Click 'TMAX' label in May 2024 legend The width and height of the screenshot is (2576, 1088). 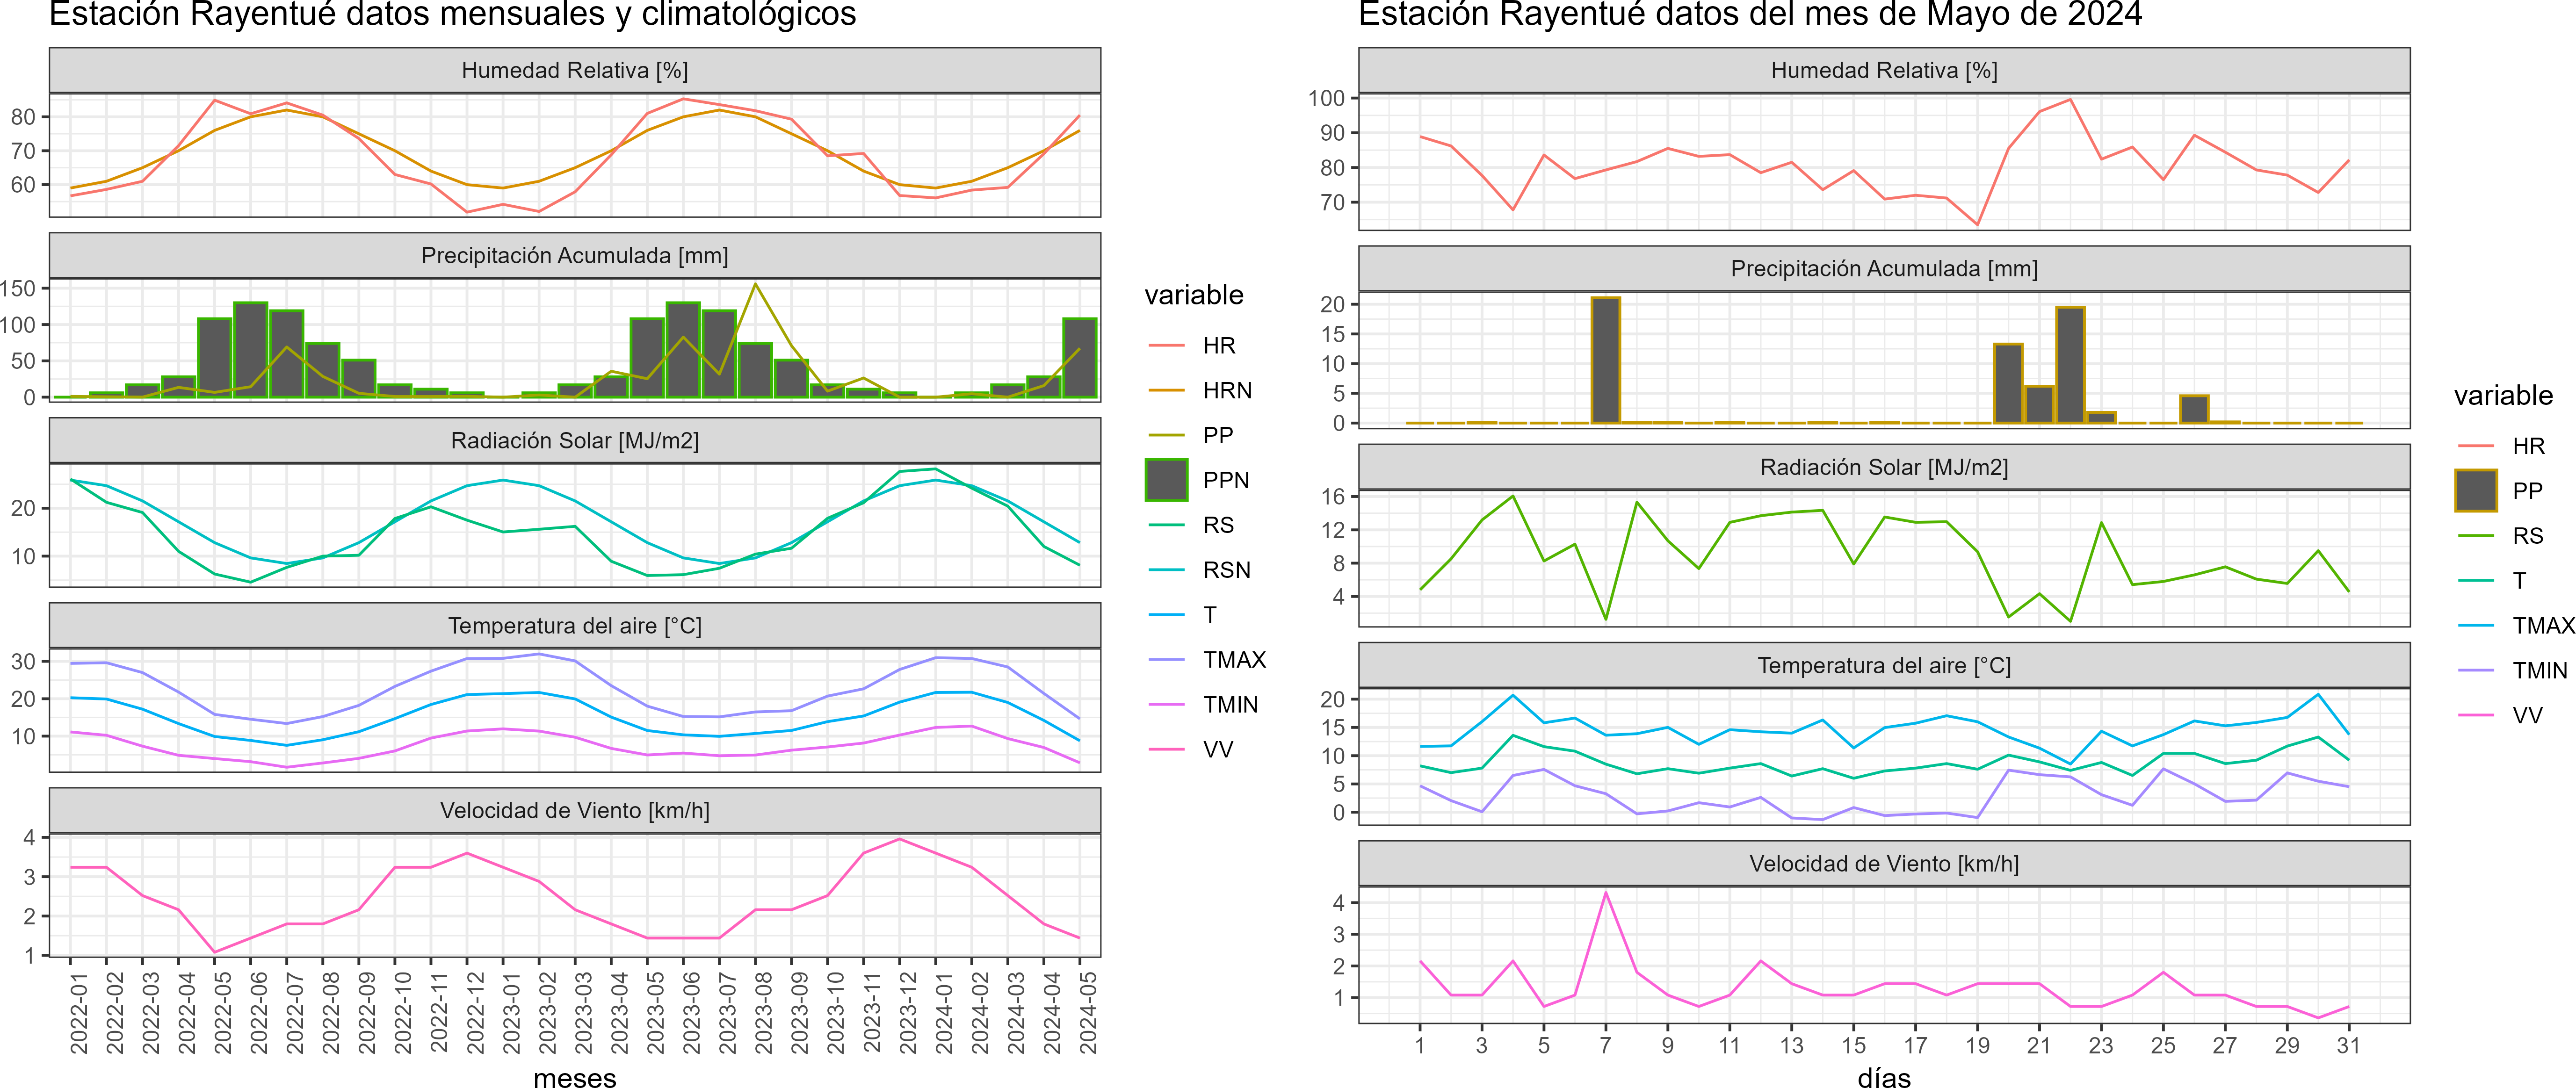click(2544, 626)
